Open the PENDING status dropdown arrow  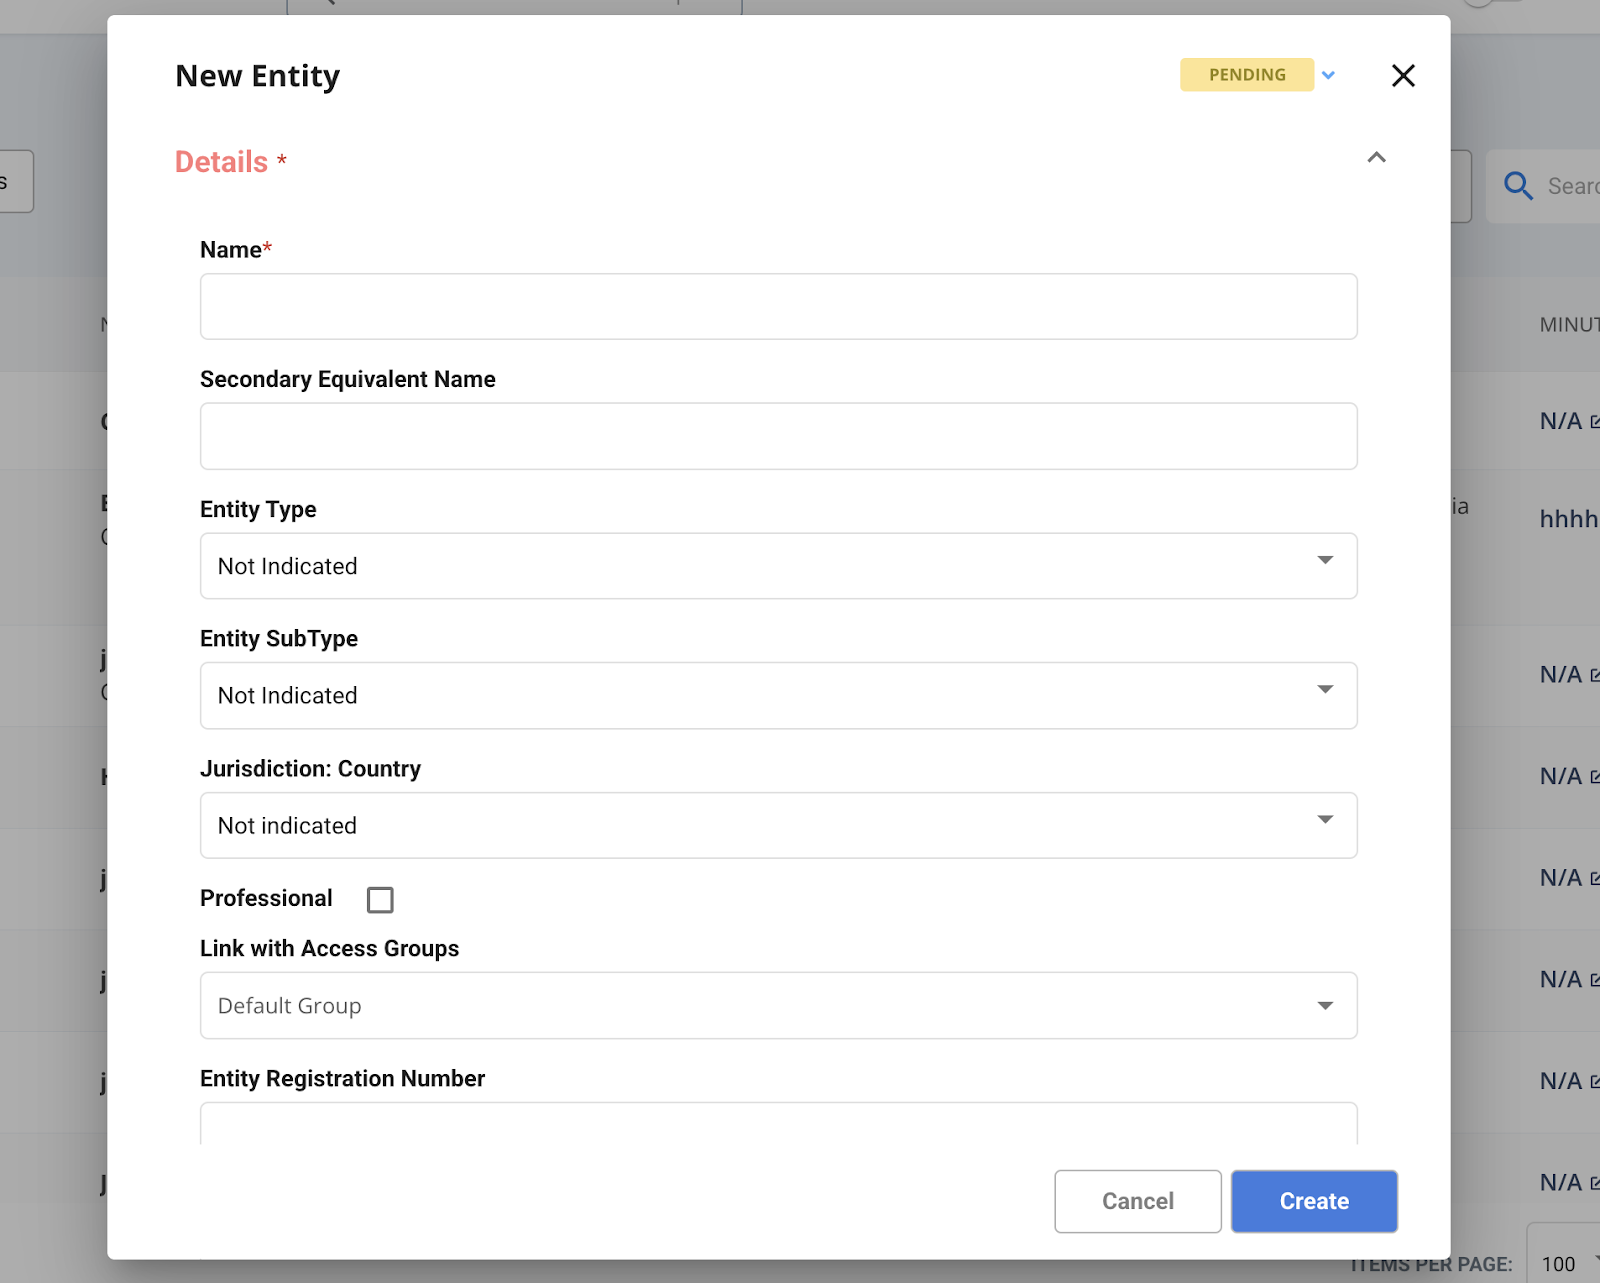point(1328,75)
